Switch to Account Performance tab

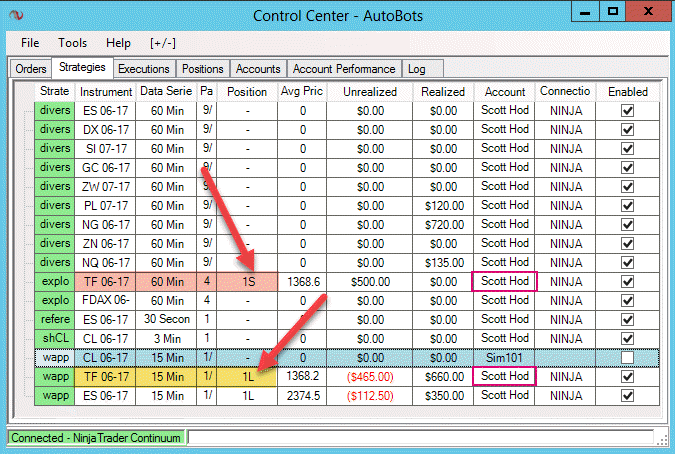click(344, 69)
